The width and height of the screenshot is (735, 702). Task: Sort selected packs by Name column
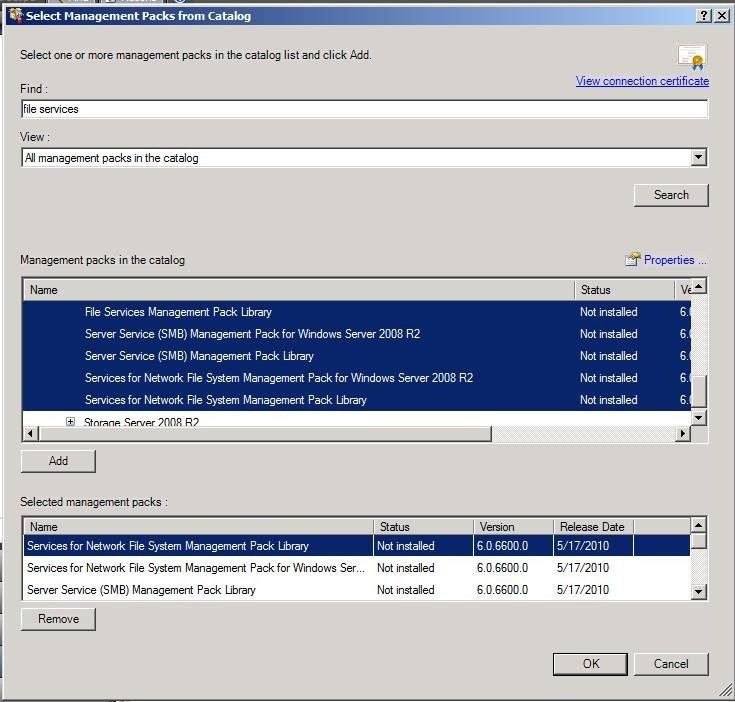[x=198, y=527]
